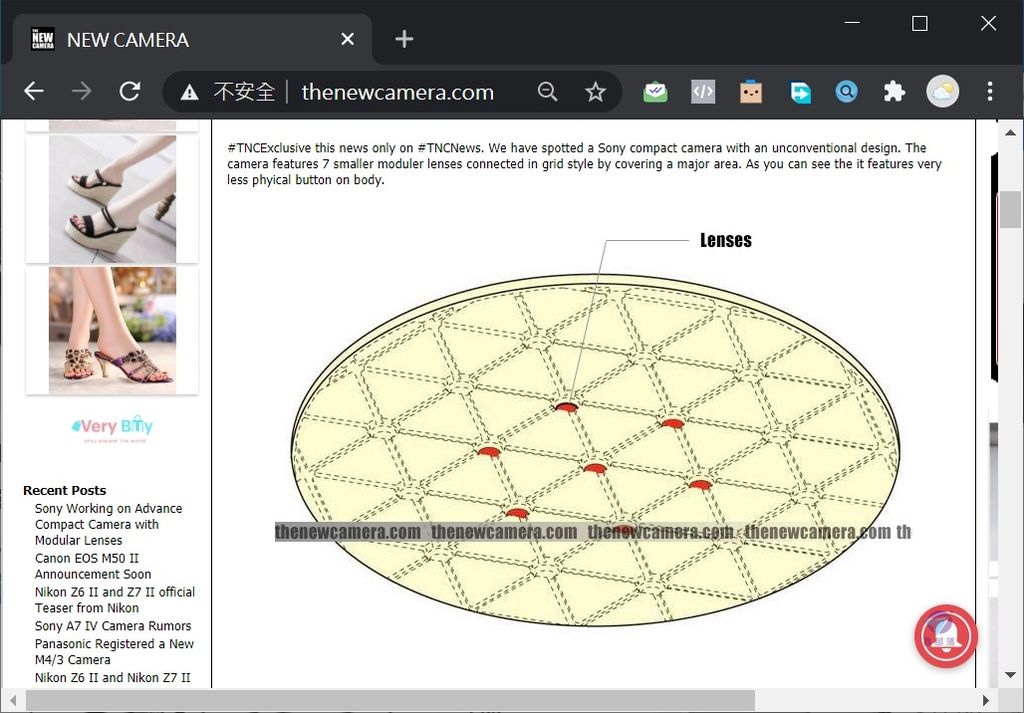
Task: Bookmark this page with the star
Action: click(595, 92)
